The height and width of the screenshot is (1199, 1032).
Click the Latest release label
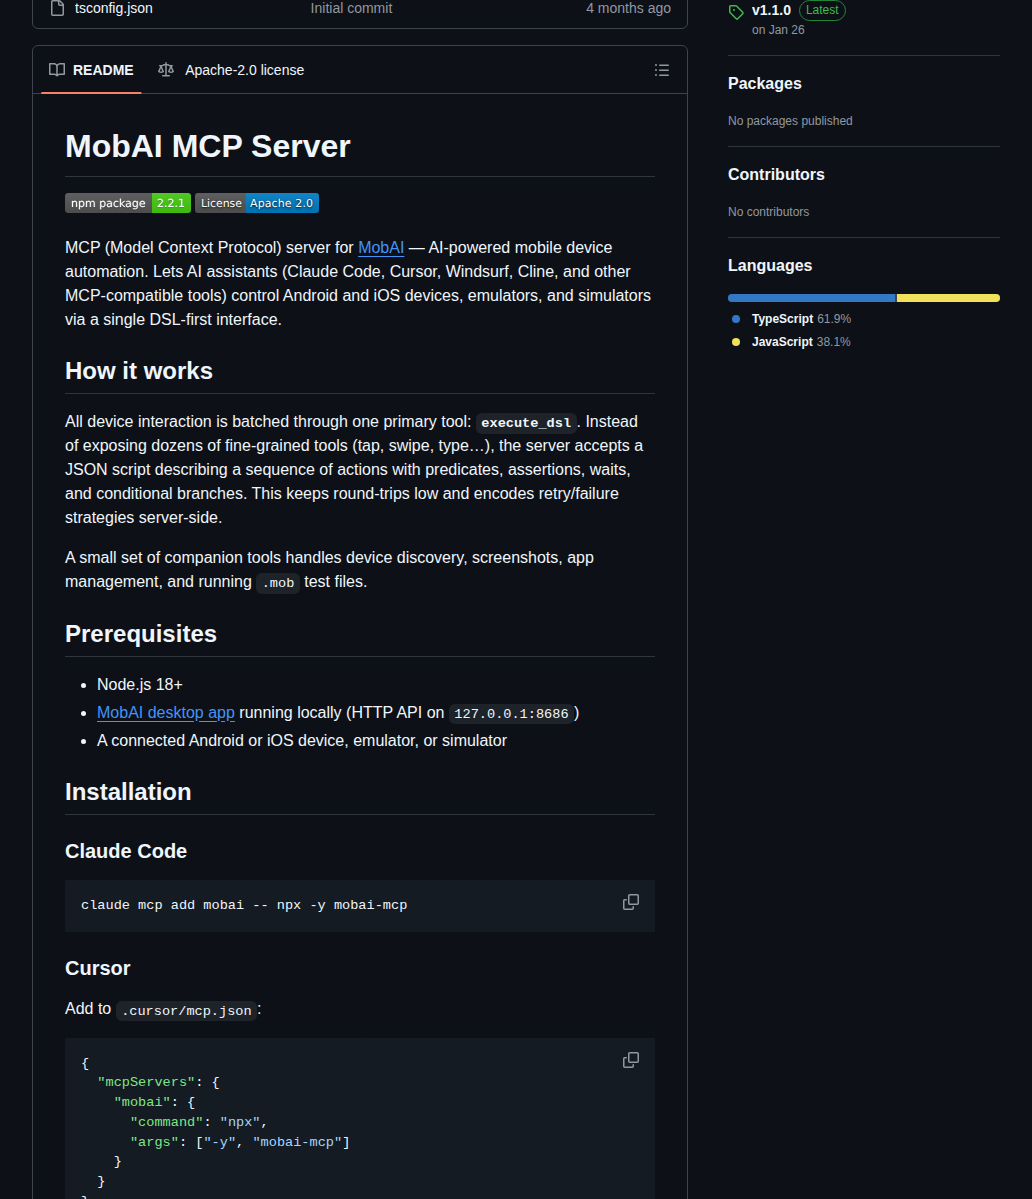click(x=822, y=10)
